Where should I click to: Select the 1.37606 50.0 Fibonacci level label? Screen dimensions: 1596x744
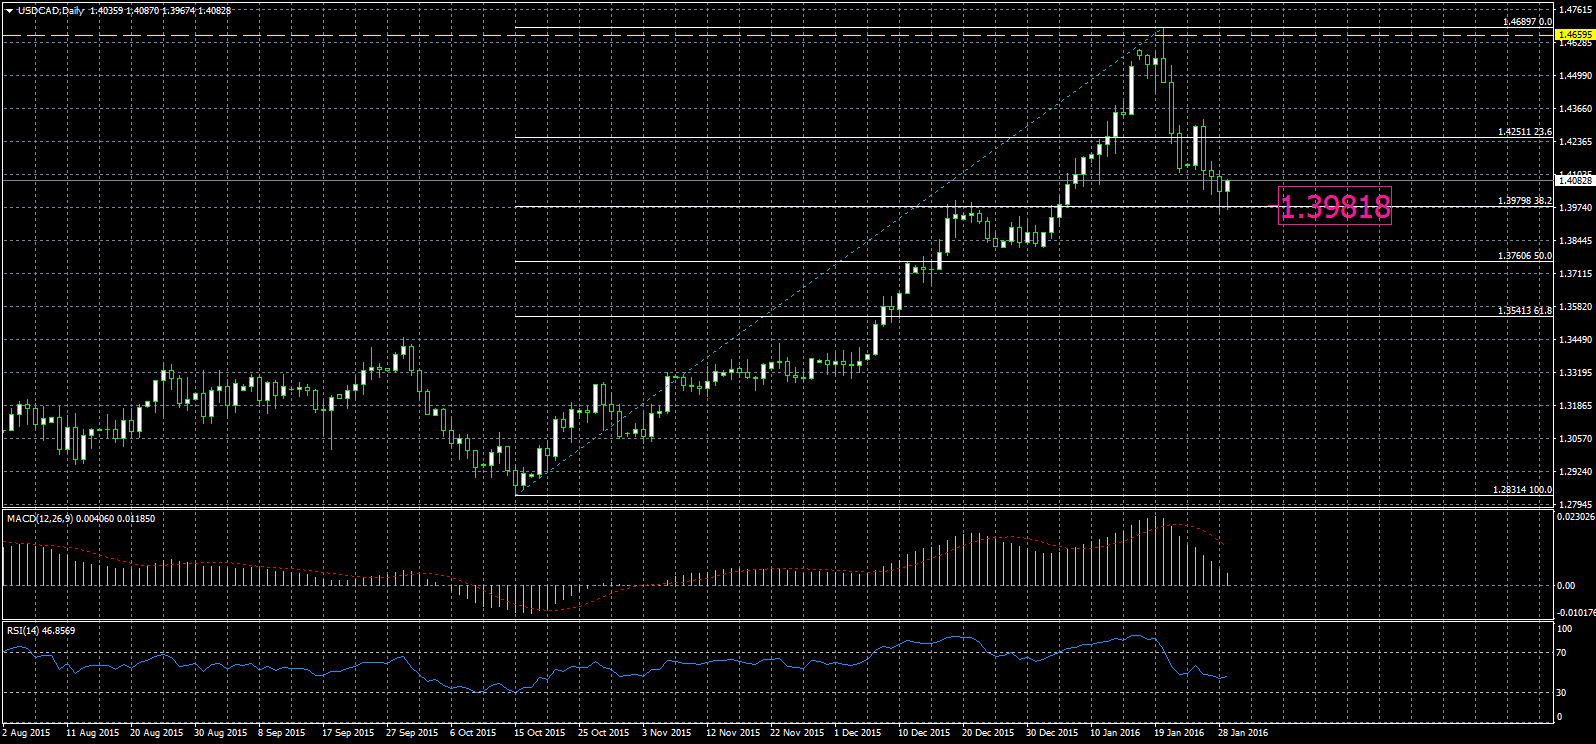pyautogui.click(x=1524, y=256)
